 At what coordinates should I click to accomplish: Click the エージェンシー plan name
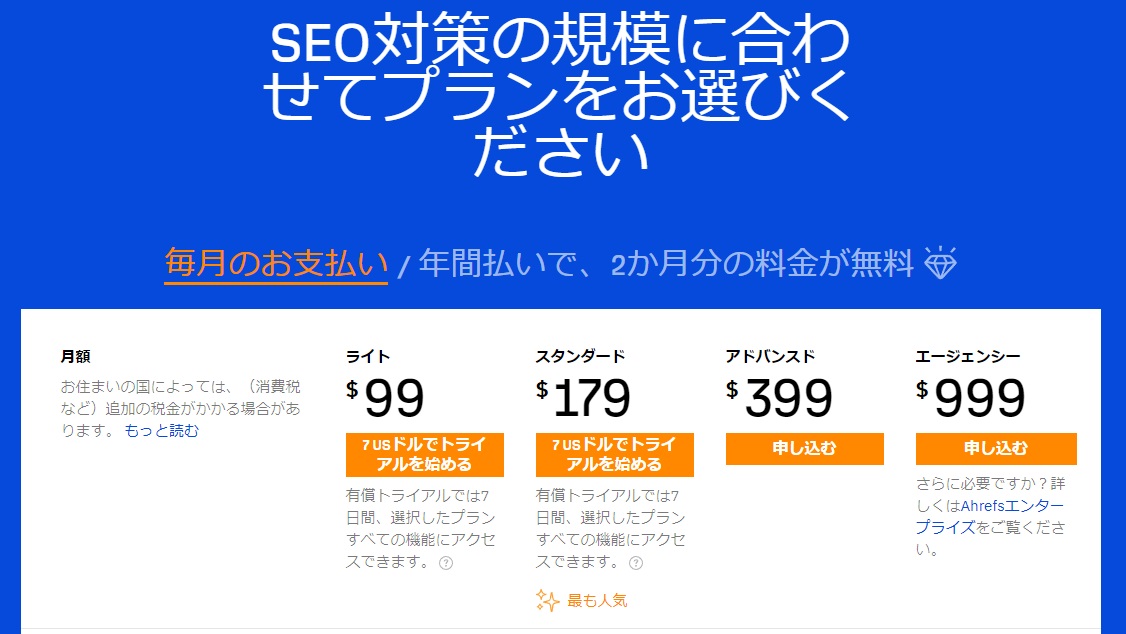(x=967, y=356)
